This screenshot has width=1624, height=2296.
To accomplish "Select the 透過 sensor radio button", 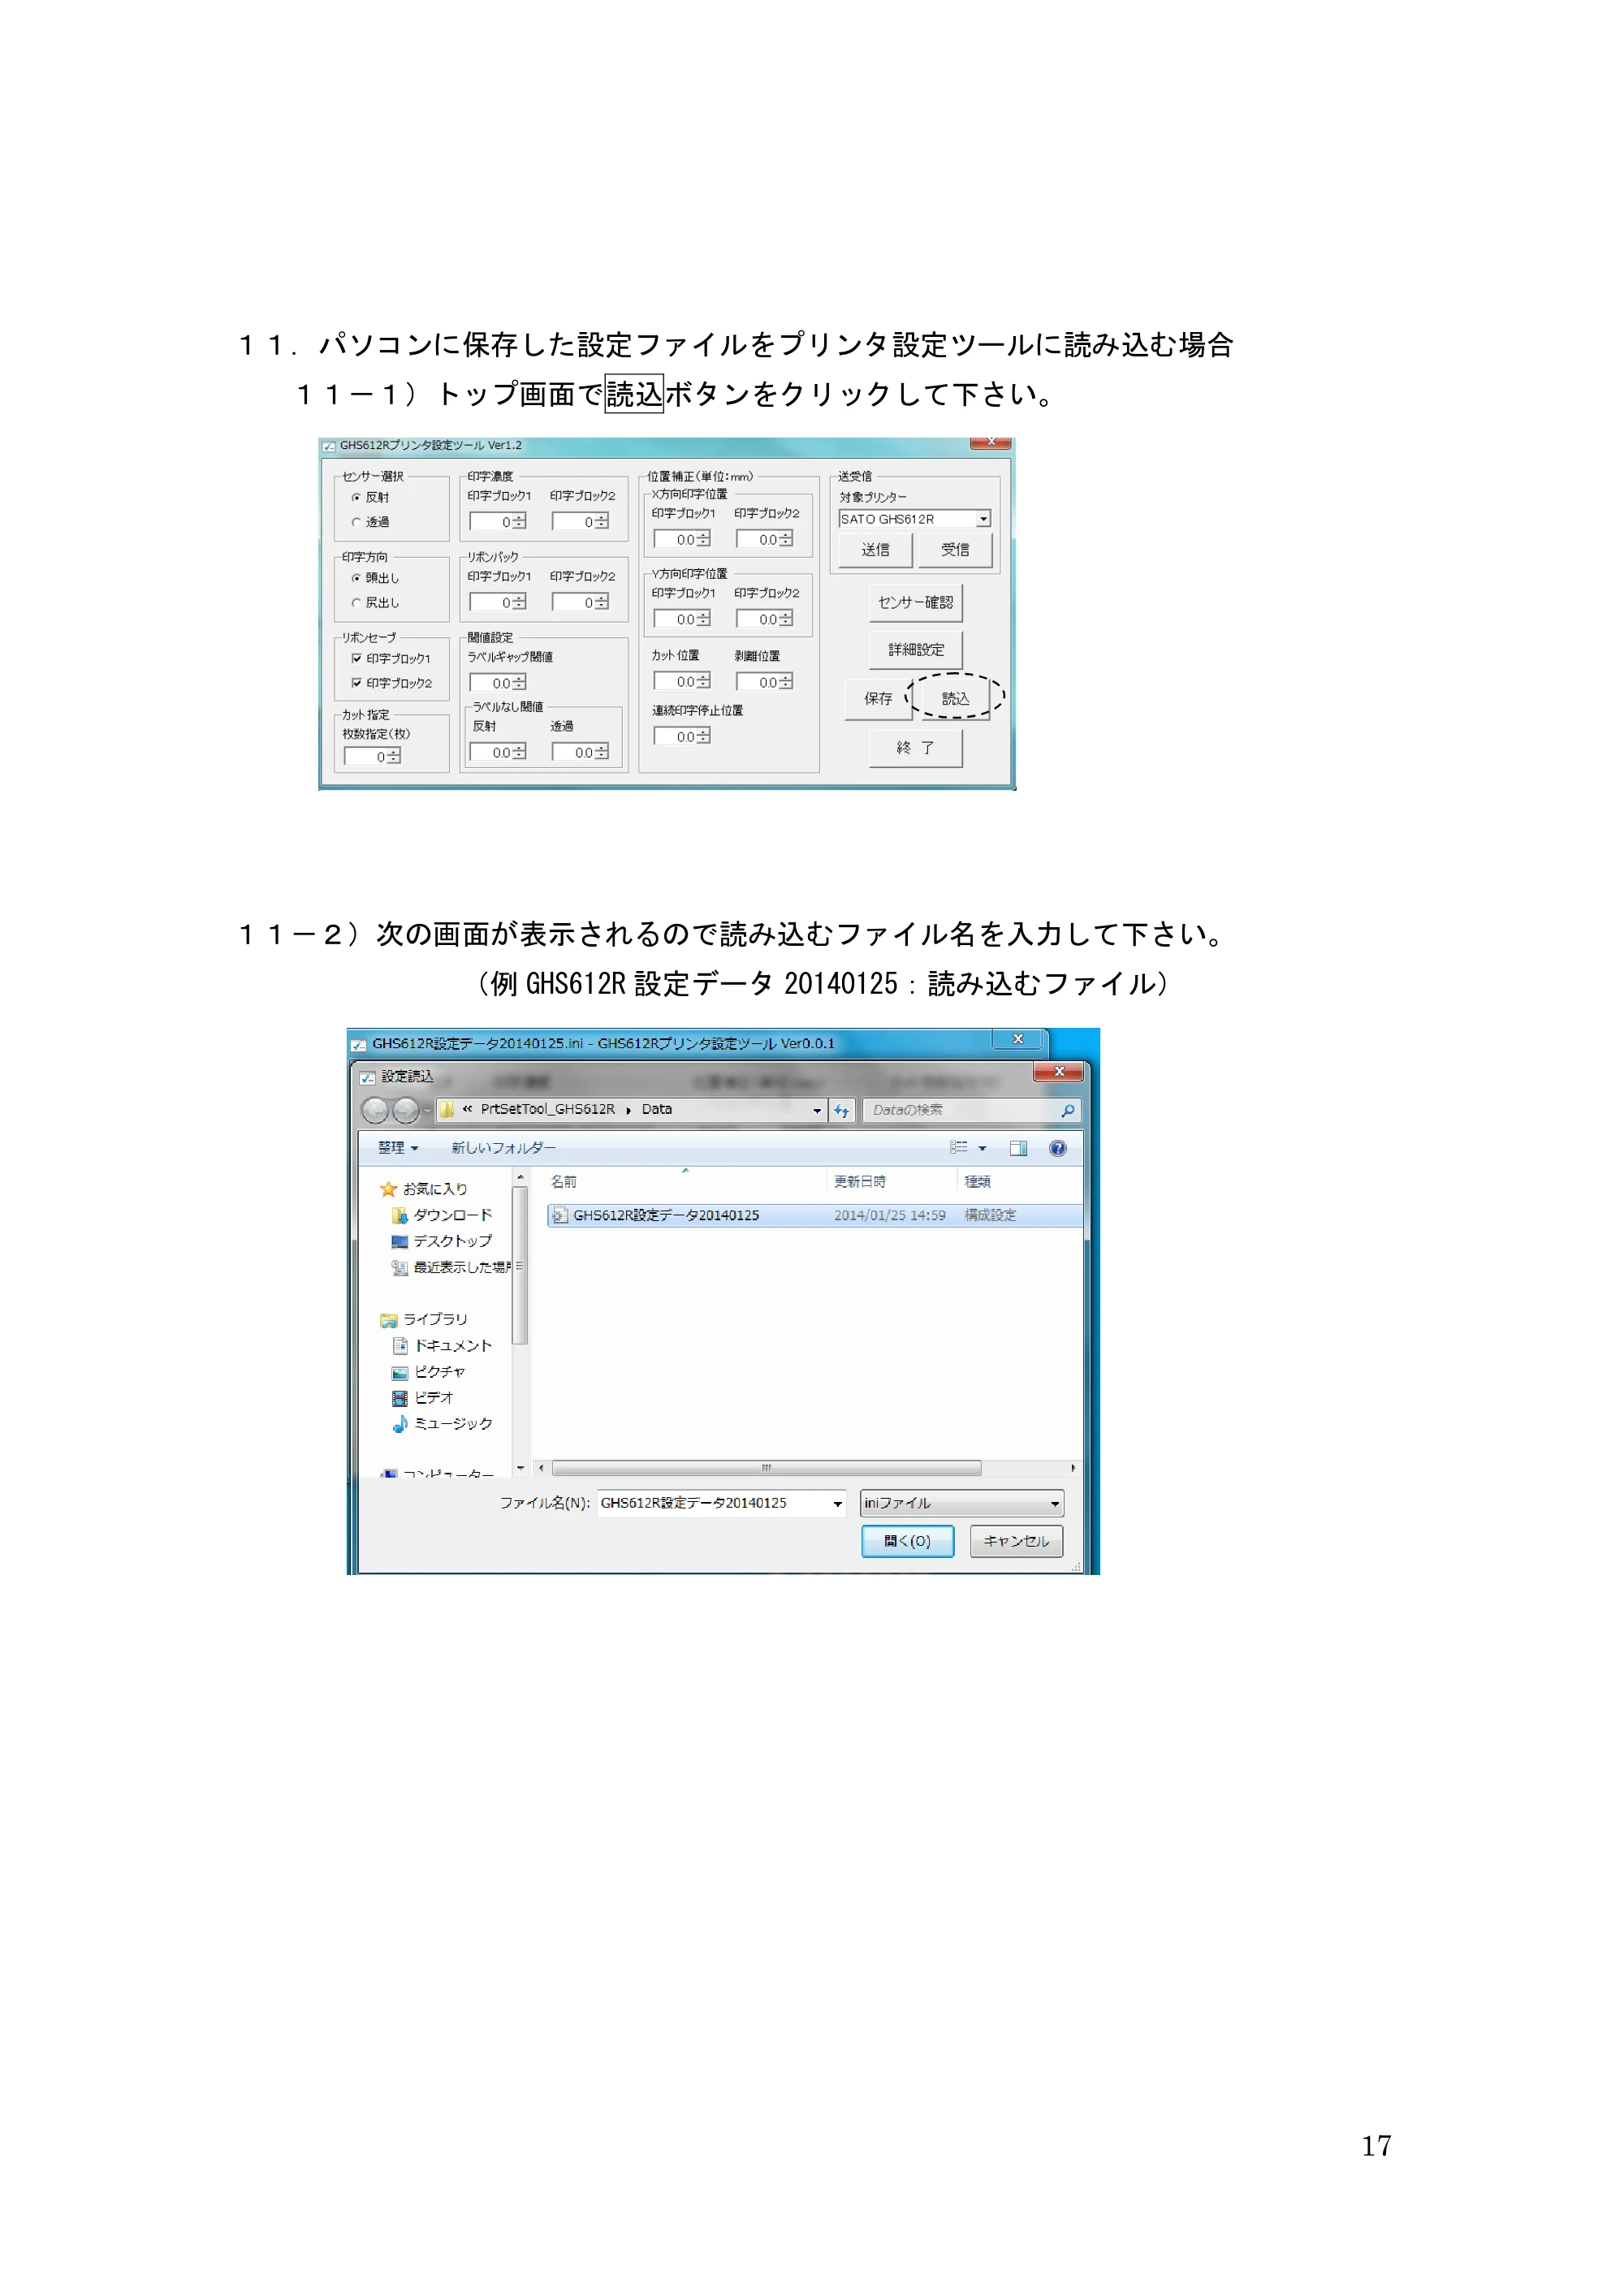I will click(356, 522).
